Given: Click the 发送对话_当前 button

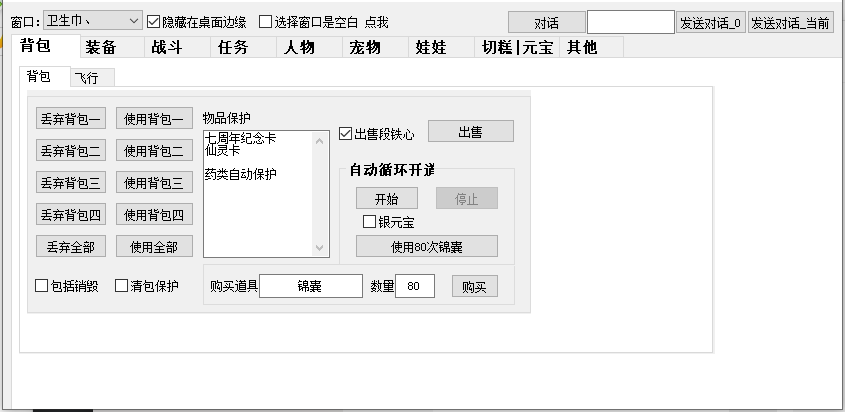Looking at the screenshot, I should coord(790,22).
